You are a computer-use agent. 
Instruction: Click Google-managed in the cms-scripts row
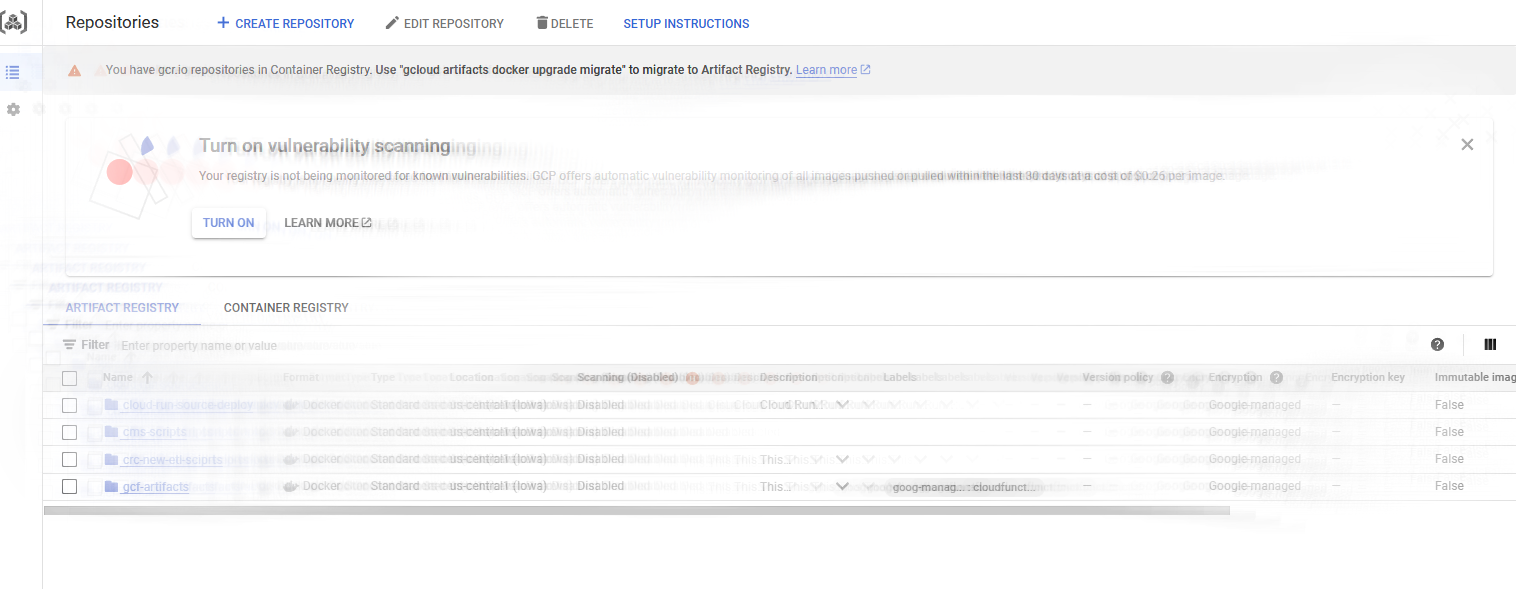pos(1255,432)
